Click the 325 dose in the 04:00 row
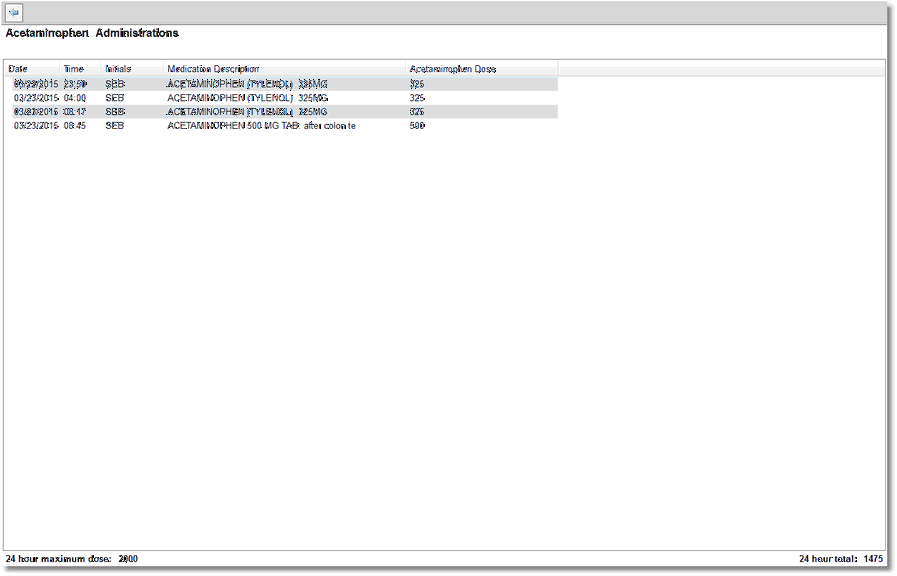The height and width of the screenshot is (576, 897). click(x=418, y=98)
